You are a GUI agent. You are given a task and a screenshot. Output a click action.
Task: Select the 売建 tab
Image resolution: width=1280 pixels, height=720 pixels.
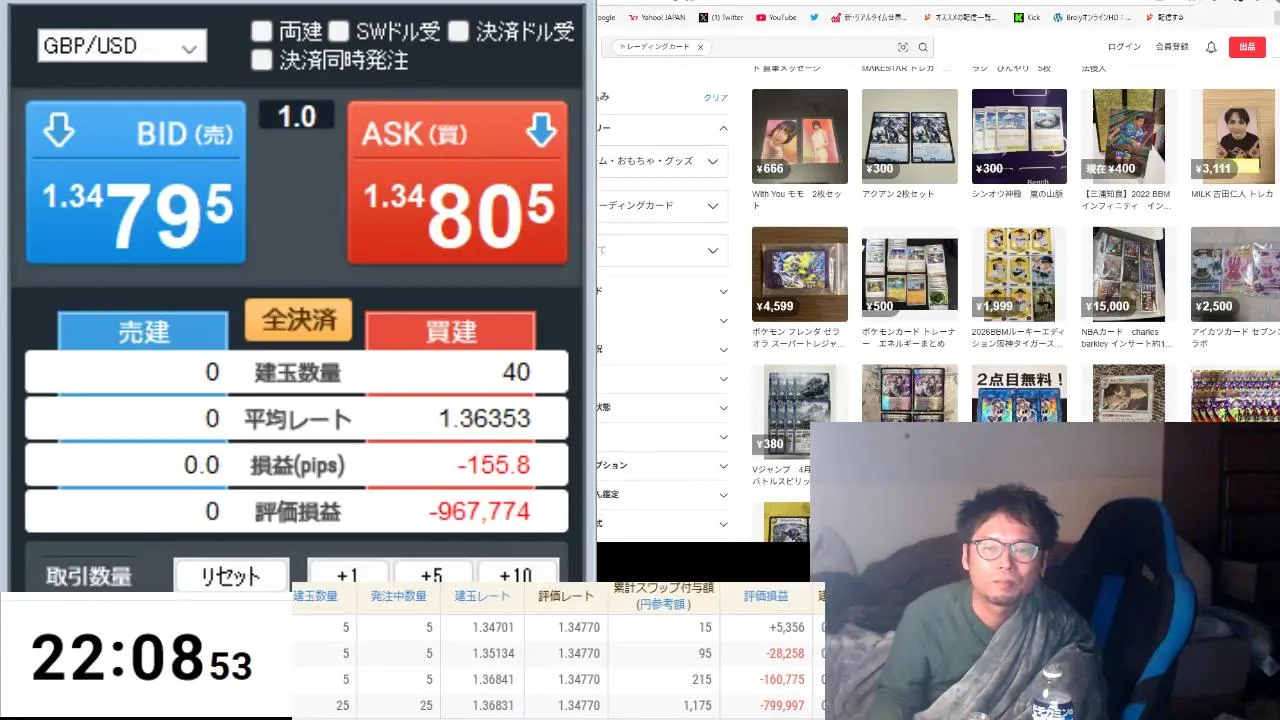point(144,331)
